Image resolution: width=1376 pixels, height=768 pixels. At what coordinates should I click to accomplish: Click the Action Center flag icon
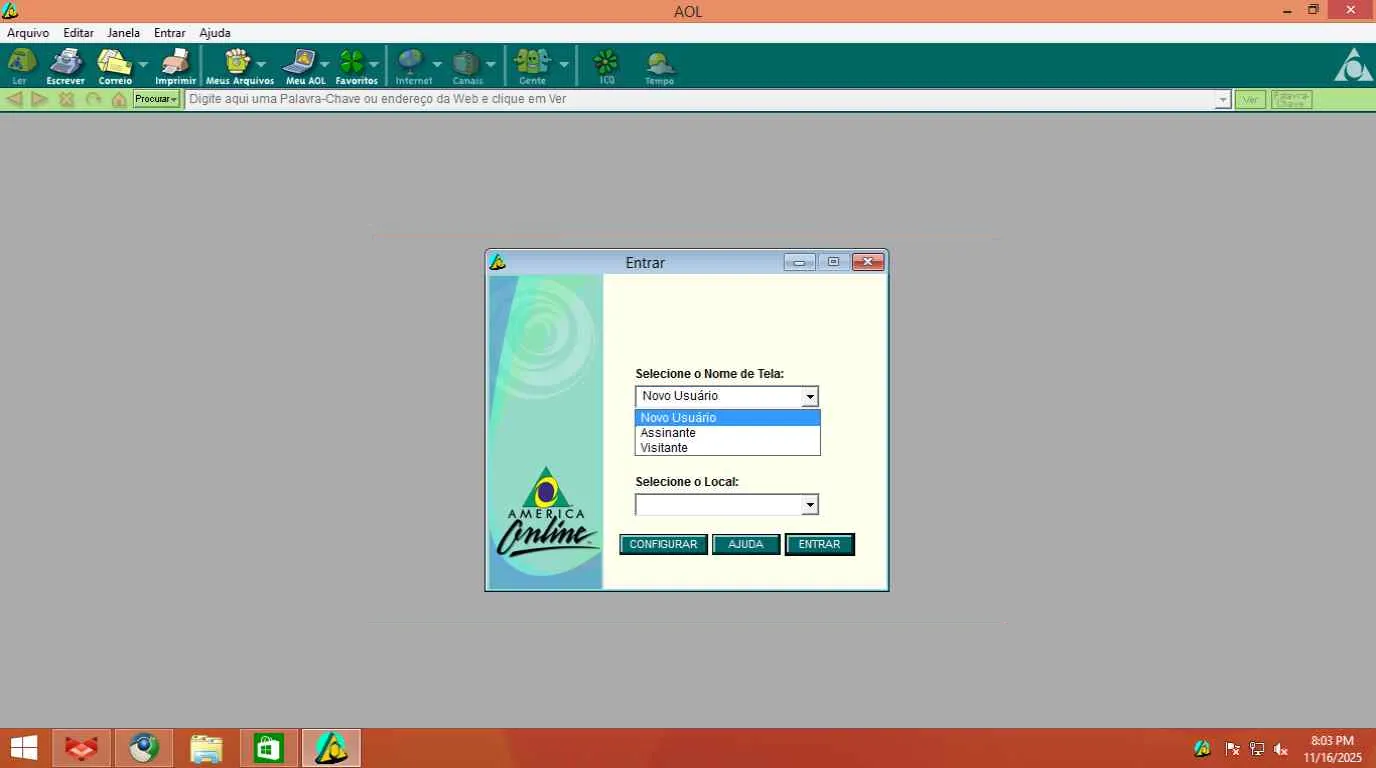1232,748
